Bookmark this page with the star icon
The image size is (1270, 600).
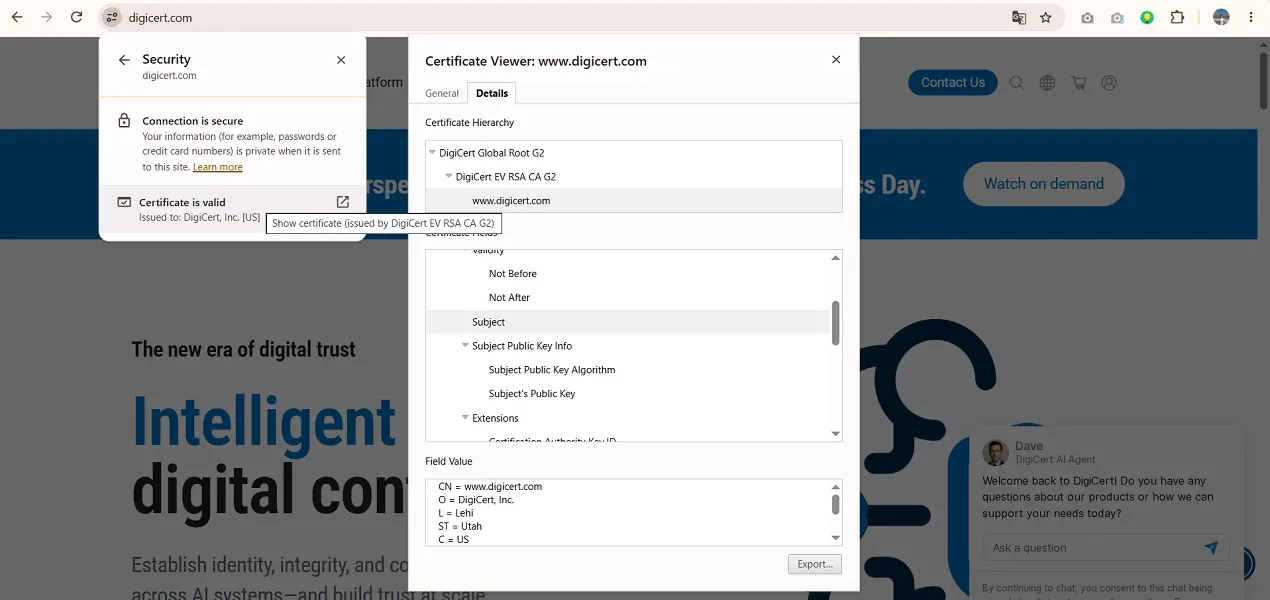point(1046,17)
